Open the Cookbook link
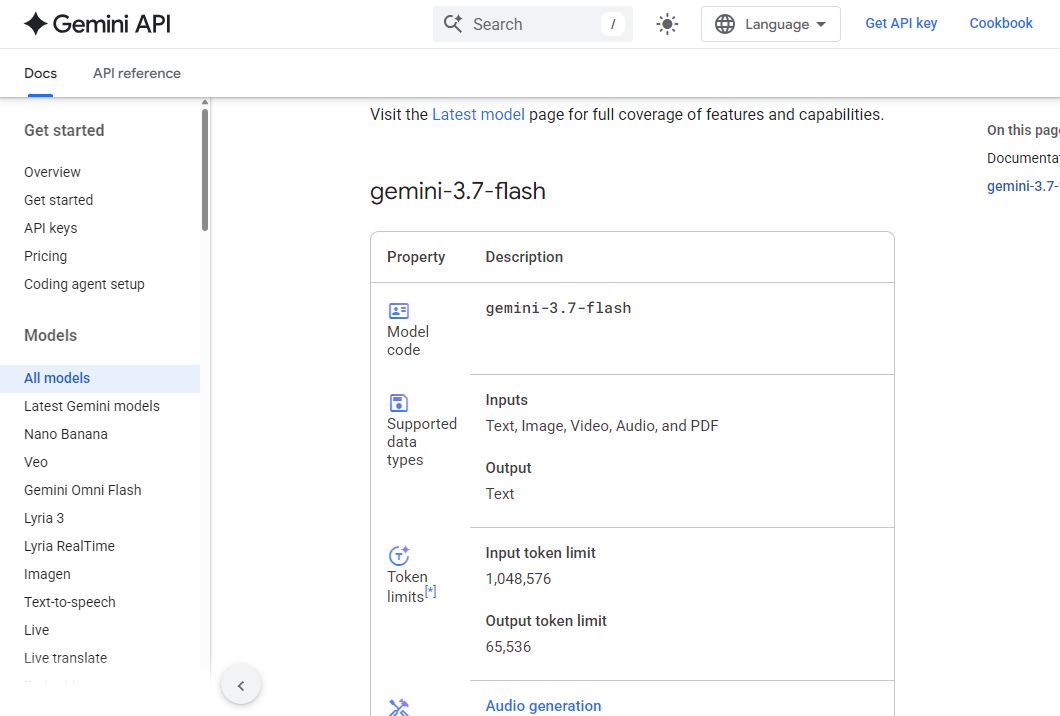Screen dimensions: 1060x716 click(x=1001, y=23)
